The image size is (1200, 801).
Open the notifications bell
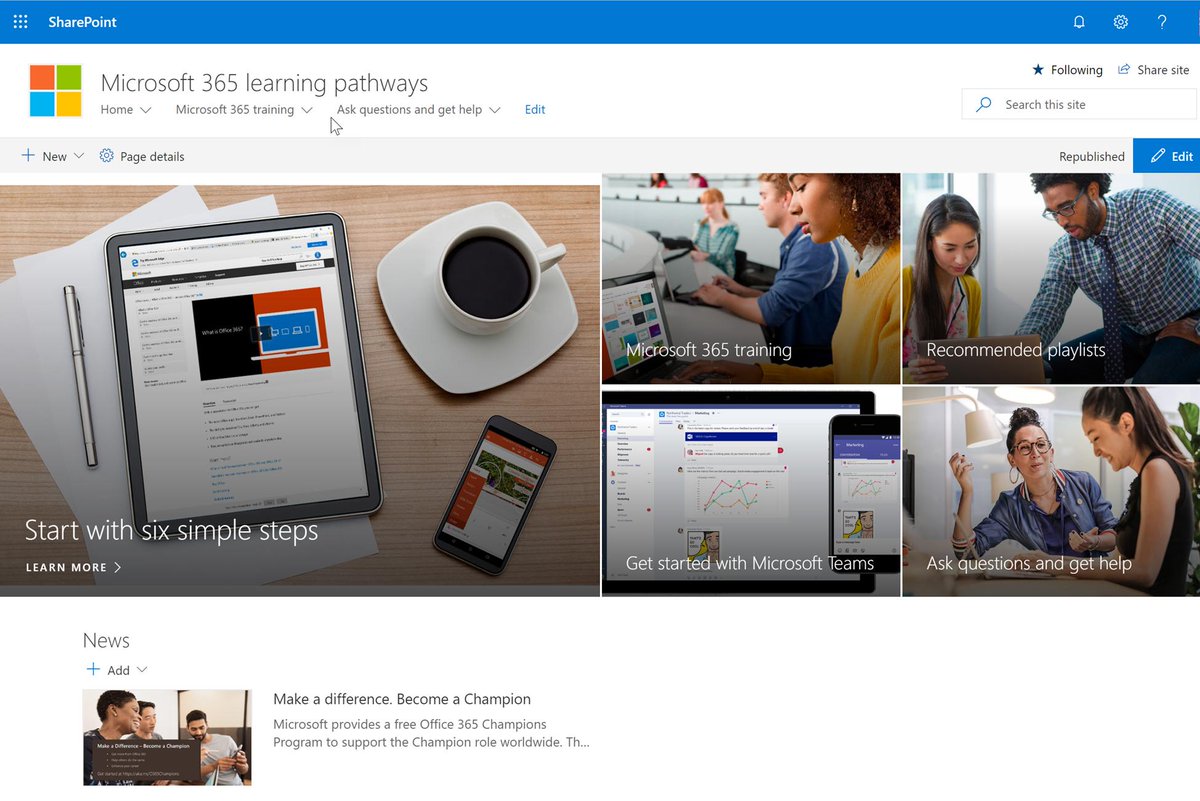[x=1079, y=22]
